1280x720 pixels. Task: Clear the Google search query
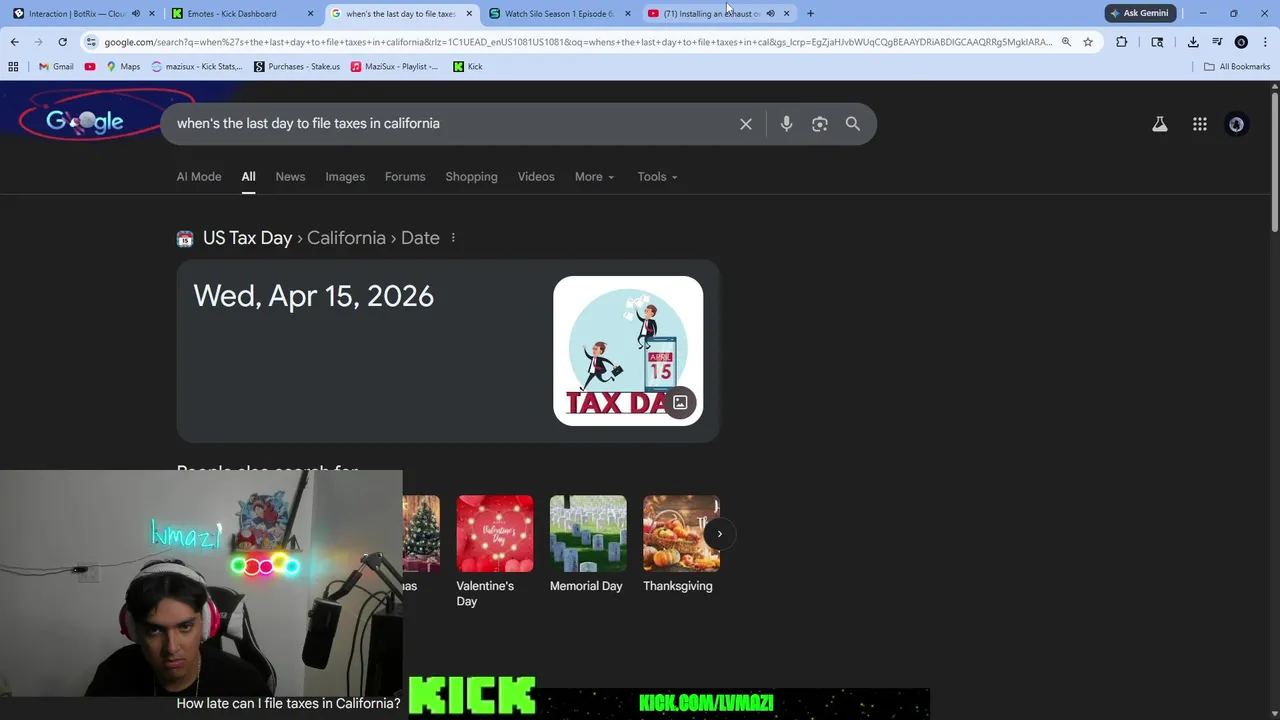[x=746, y=124]
